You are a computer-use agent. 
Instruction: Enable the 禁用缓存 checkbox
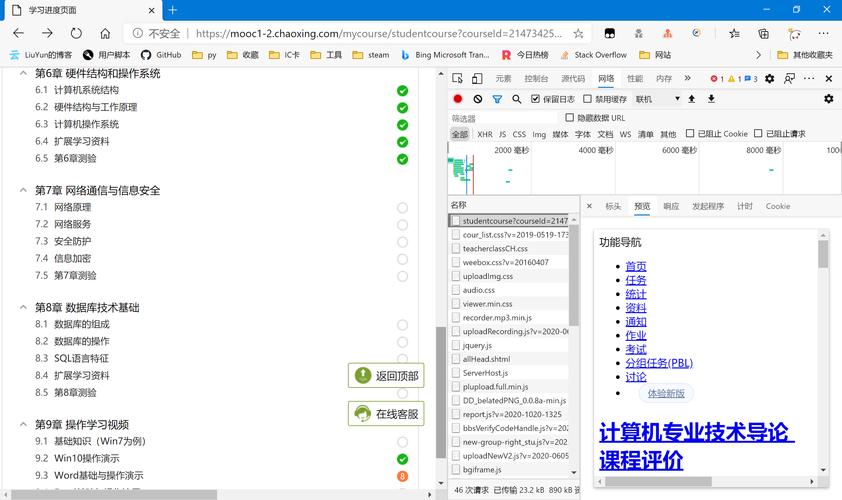click(x=588, y=99)
